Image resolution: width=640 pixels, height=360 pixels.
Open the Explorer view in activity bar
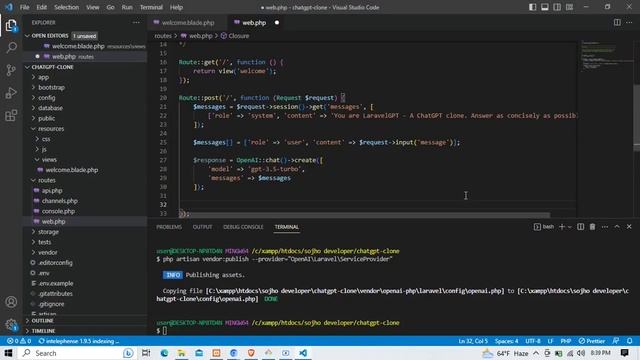[x=11, y=26]
